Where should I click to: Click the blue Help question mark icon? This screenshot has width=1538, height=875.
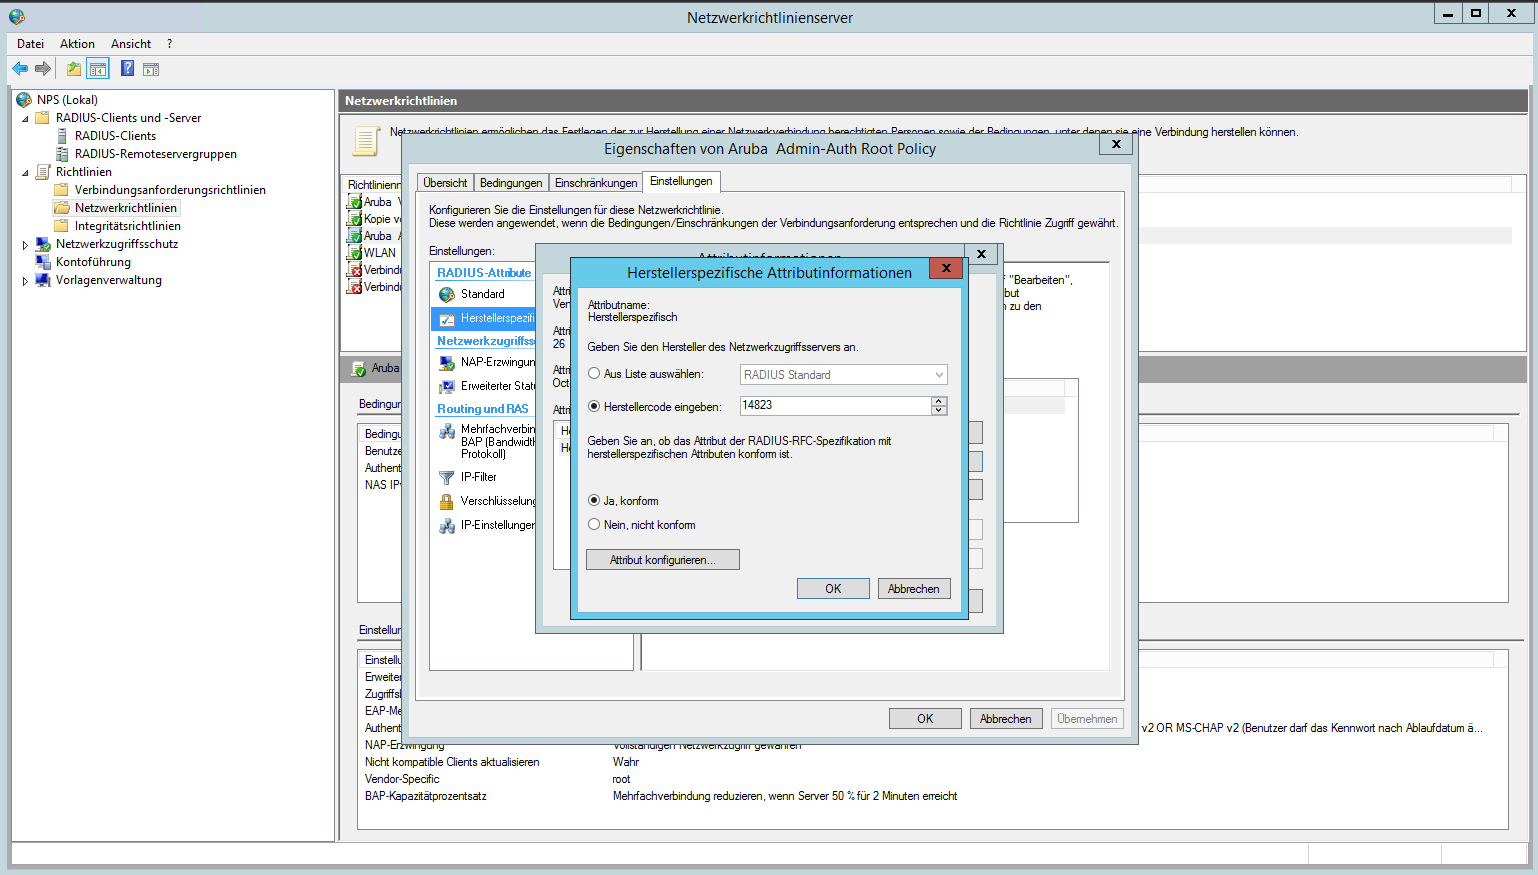[127, 68]
